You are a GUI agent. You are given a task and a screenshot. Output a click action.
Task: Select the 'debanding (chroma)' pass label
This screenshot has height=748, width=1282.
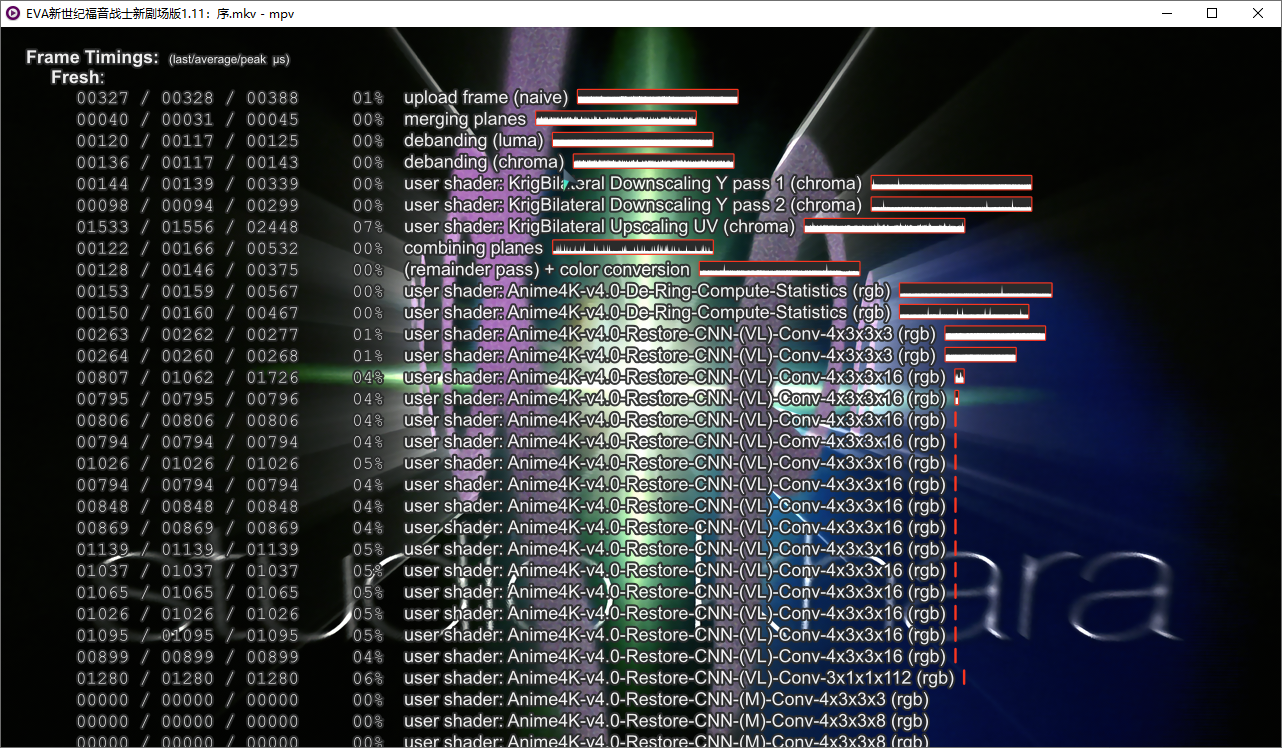click(484, 162)
